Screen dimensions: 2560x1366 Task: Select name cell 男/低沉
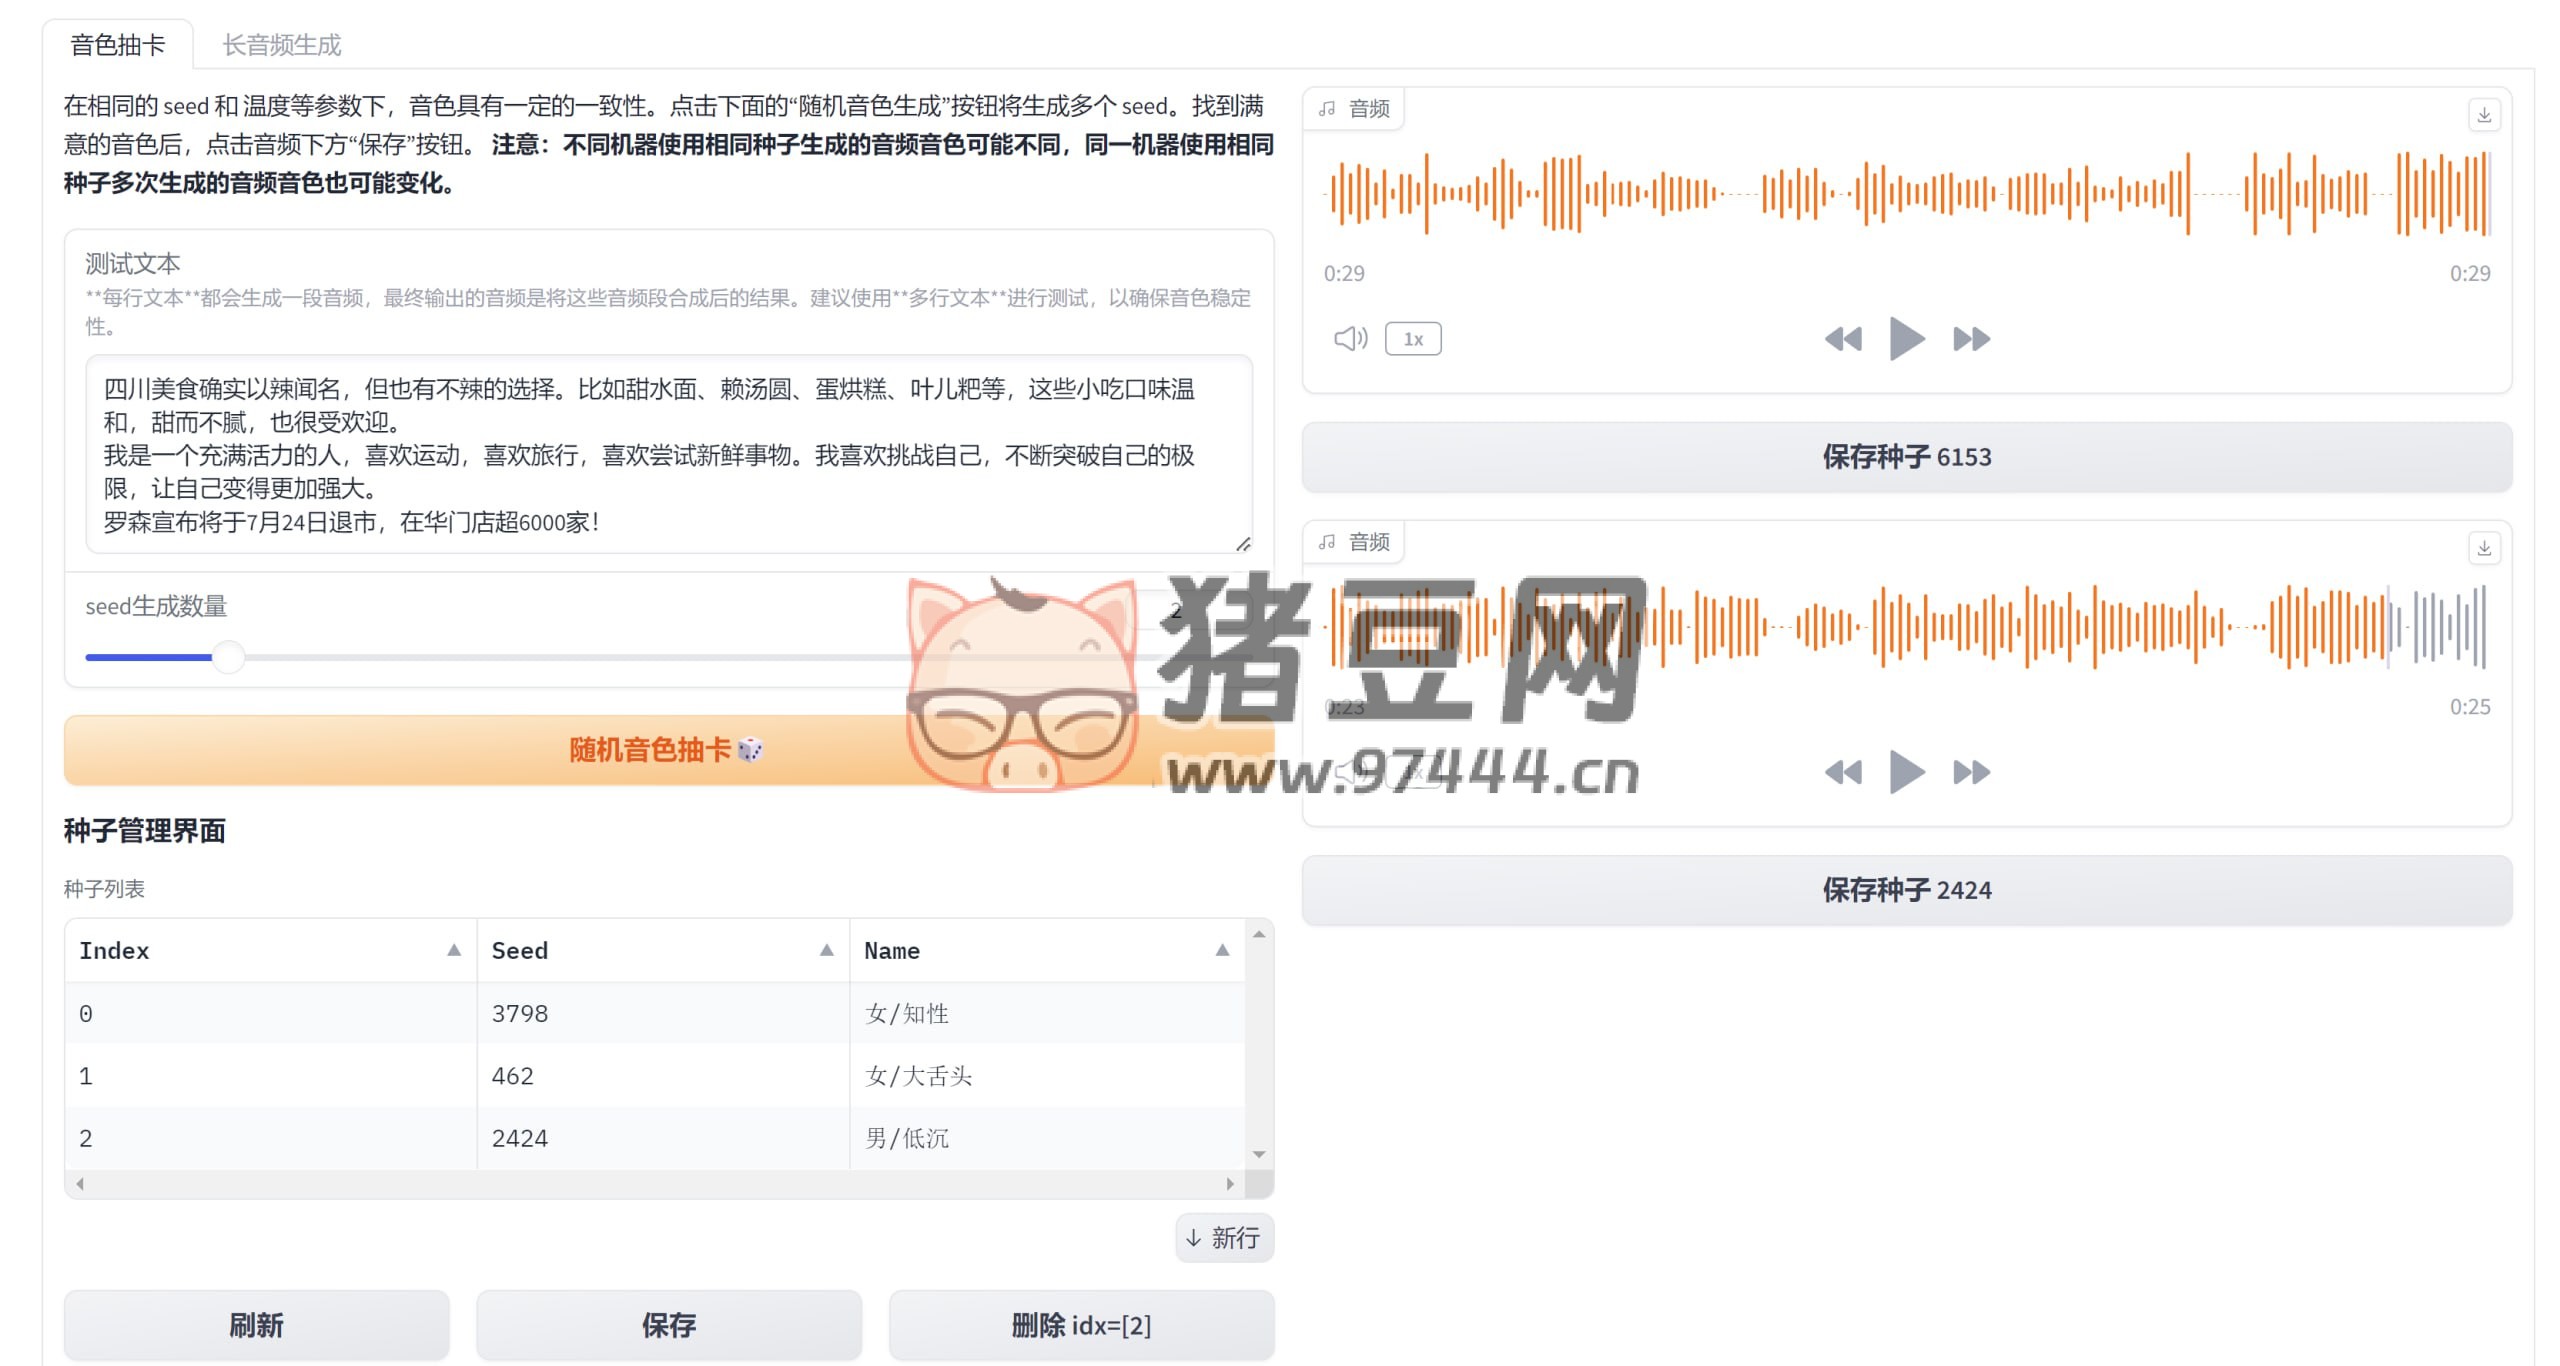click(x=1047, y=1138)
